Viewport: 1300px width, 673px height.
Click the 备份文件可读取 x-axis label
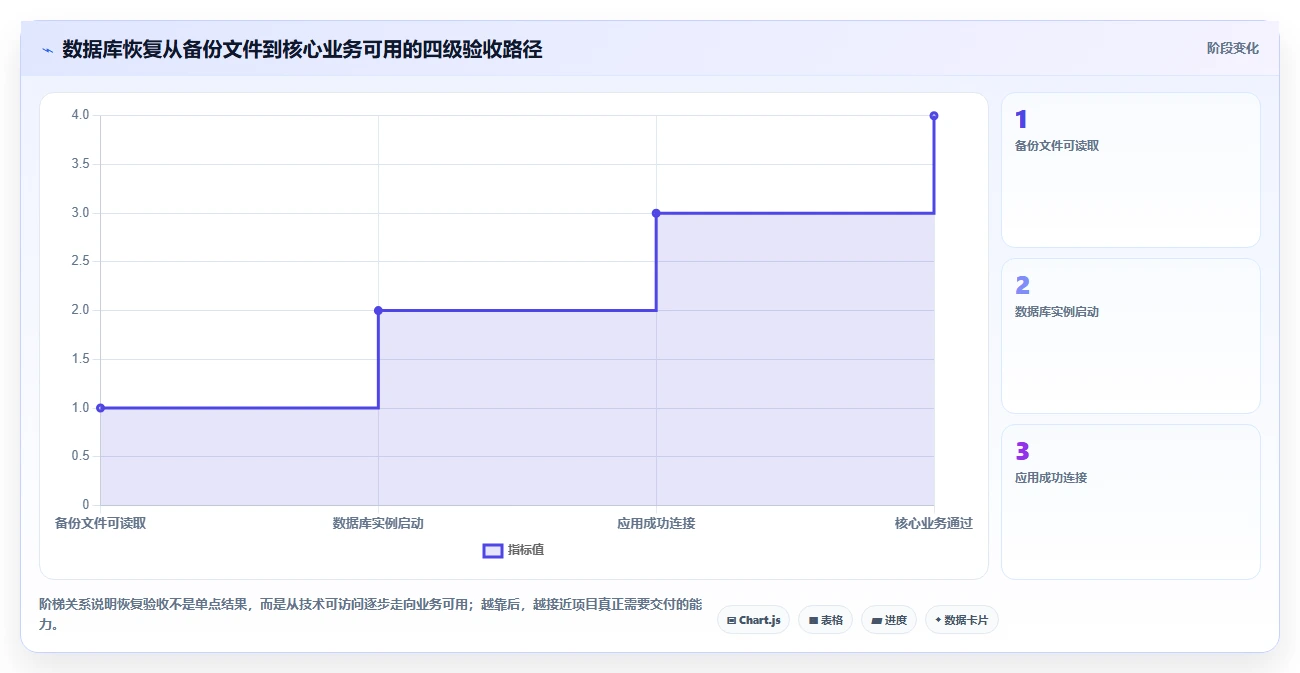coord(100,523)
